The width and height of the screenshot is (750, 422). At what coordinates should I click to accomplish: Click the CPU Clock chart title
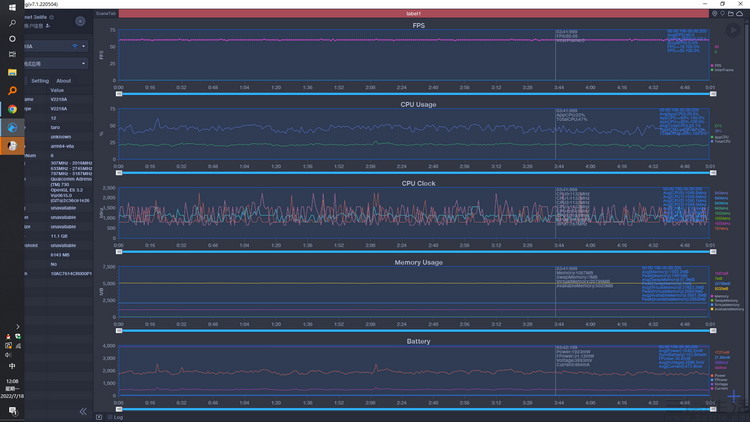pyautogui.click(x=419, y=184)
